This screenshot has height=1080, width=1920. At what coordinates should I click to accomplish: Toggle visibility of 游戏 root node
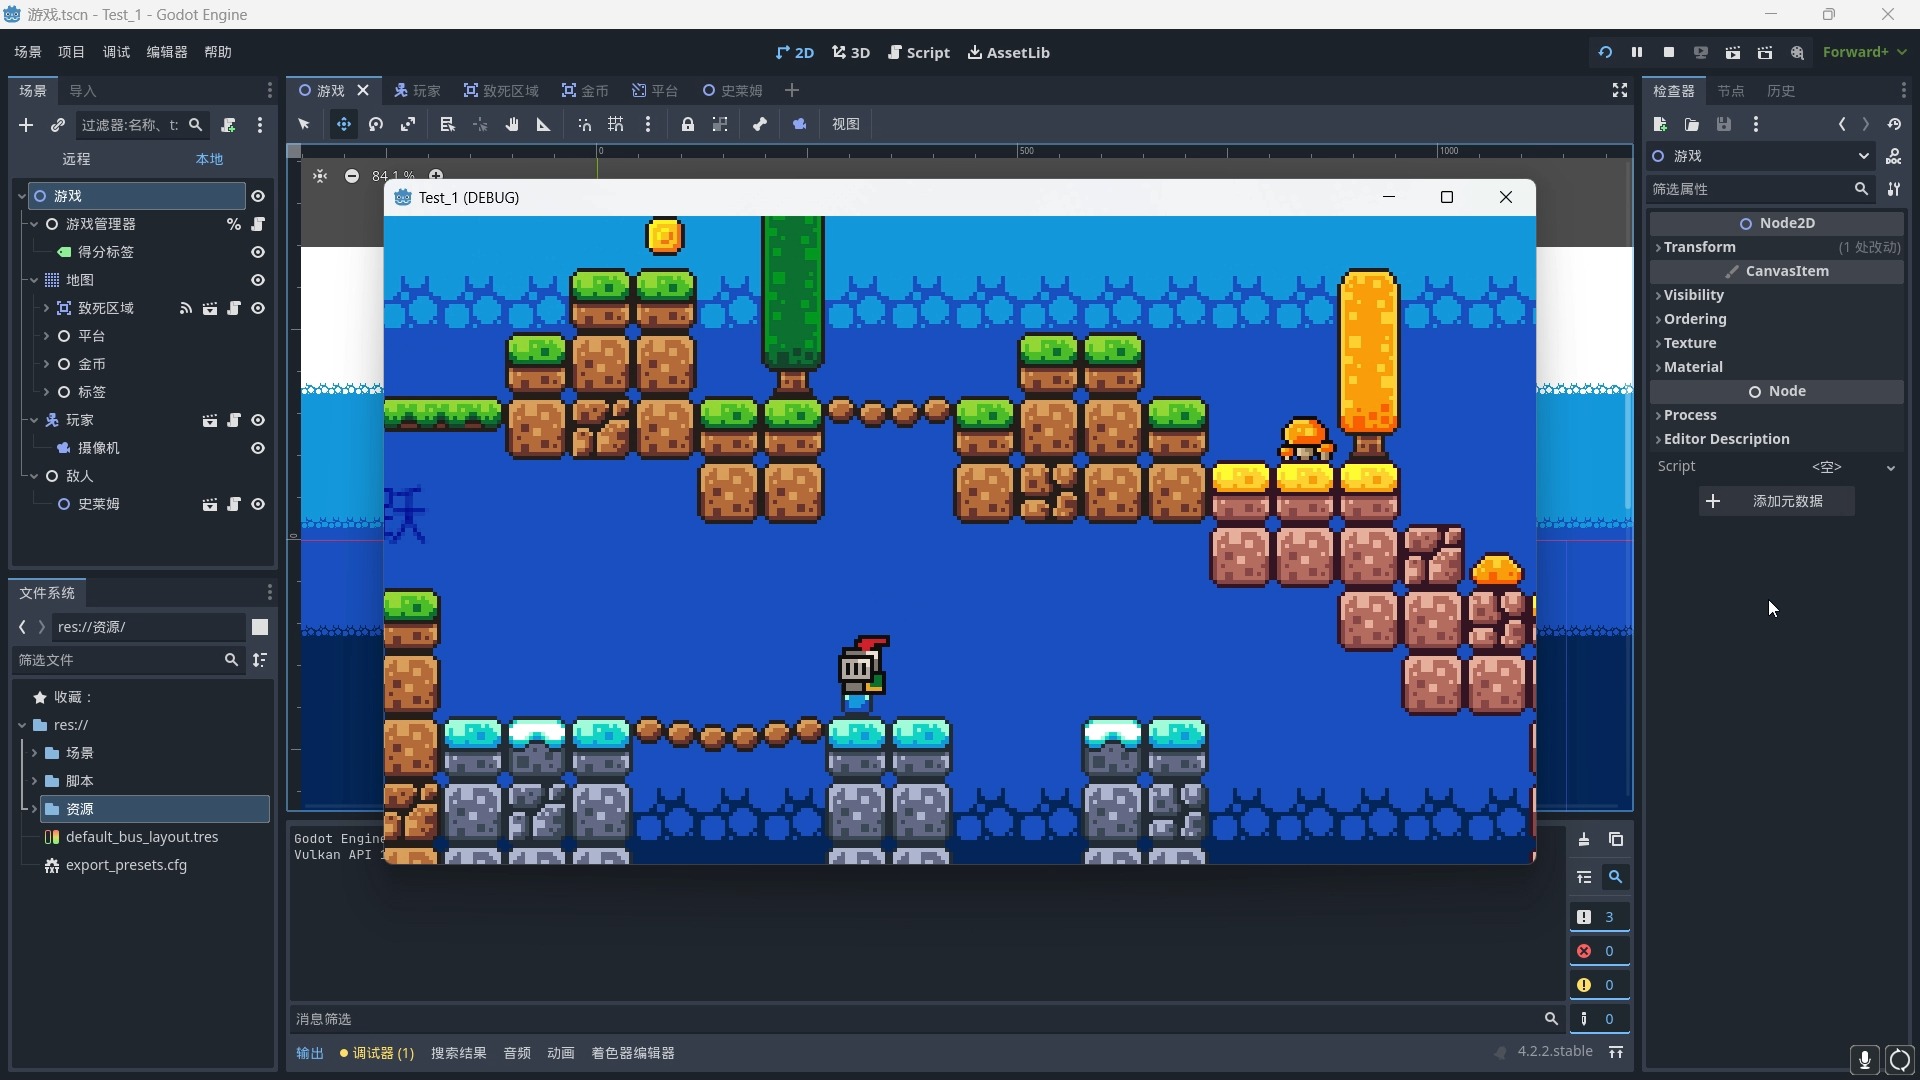[x=258, y=196]
